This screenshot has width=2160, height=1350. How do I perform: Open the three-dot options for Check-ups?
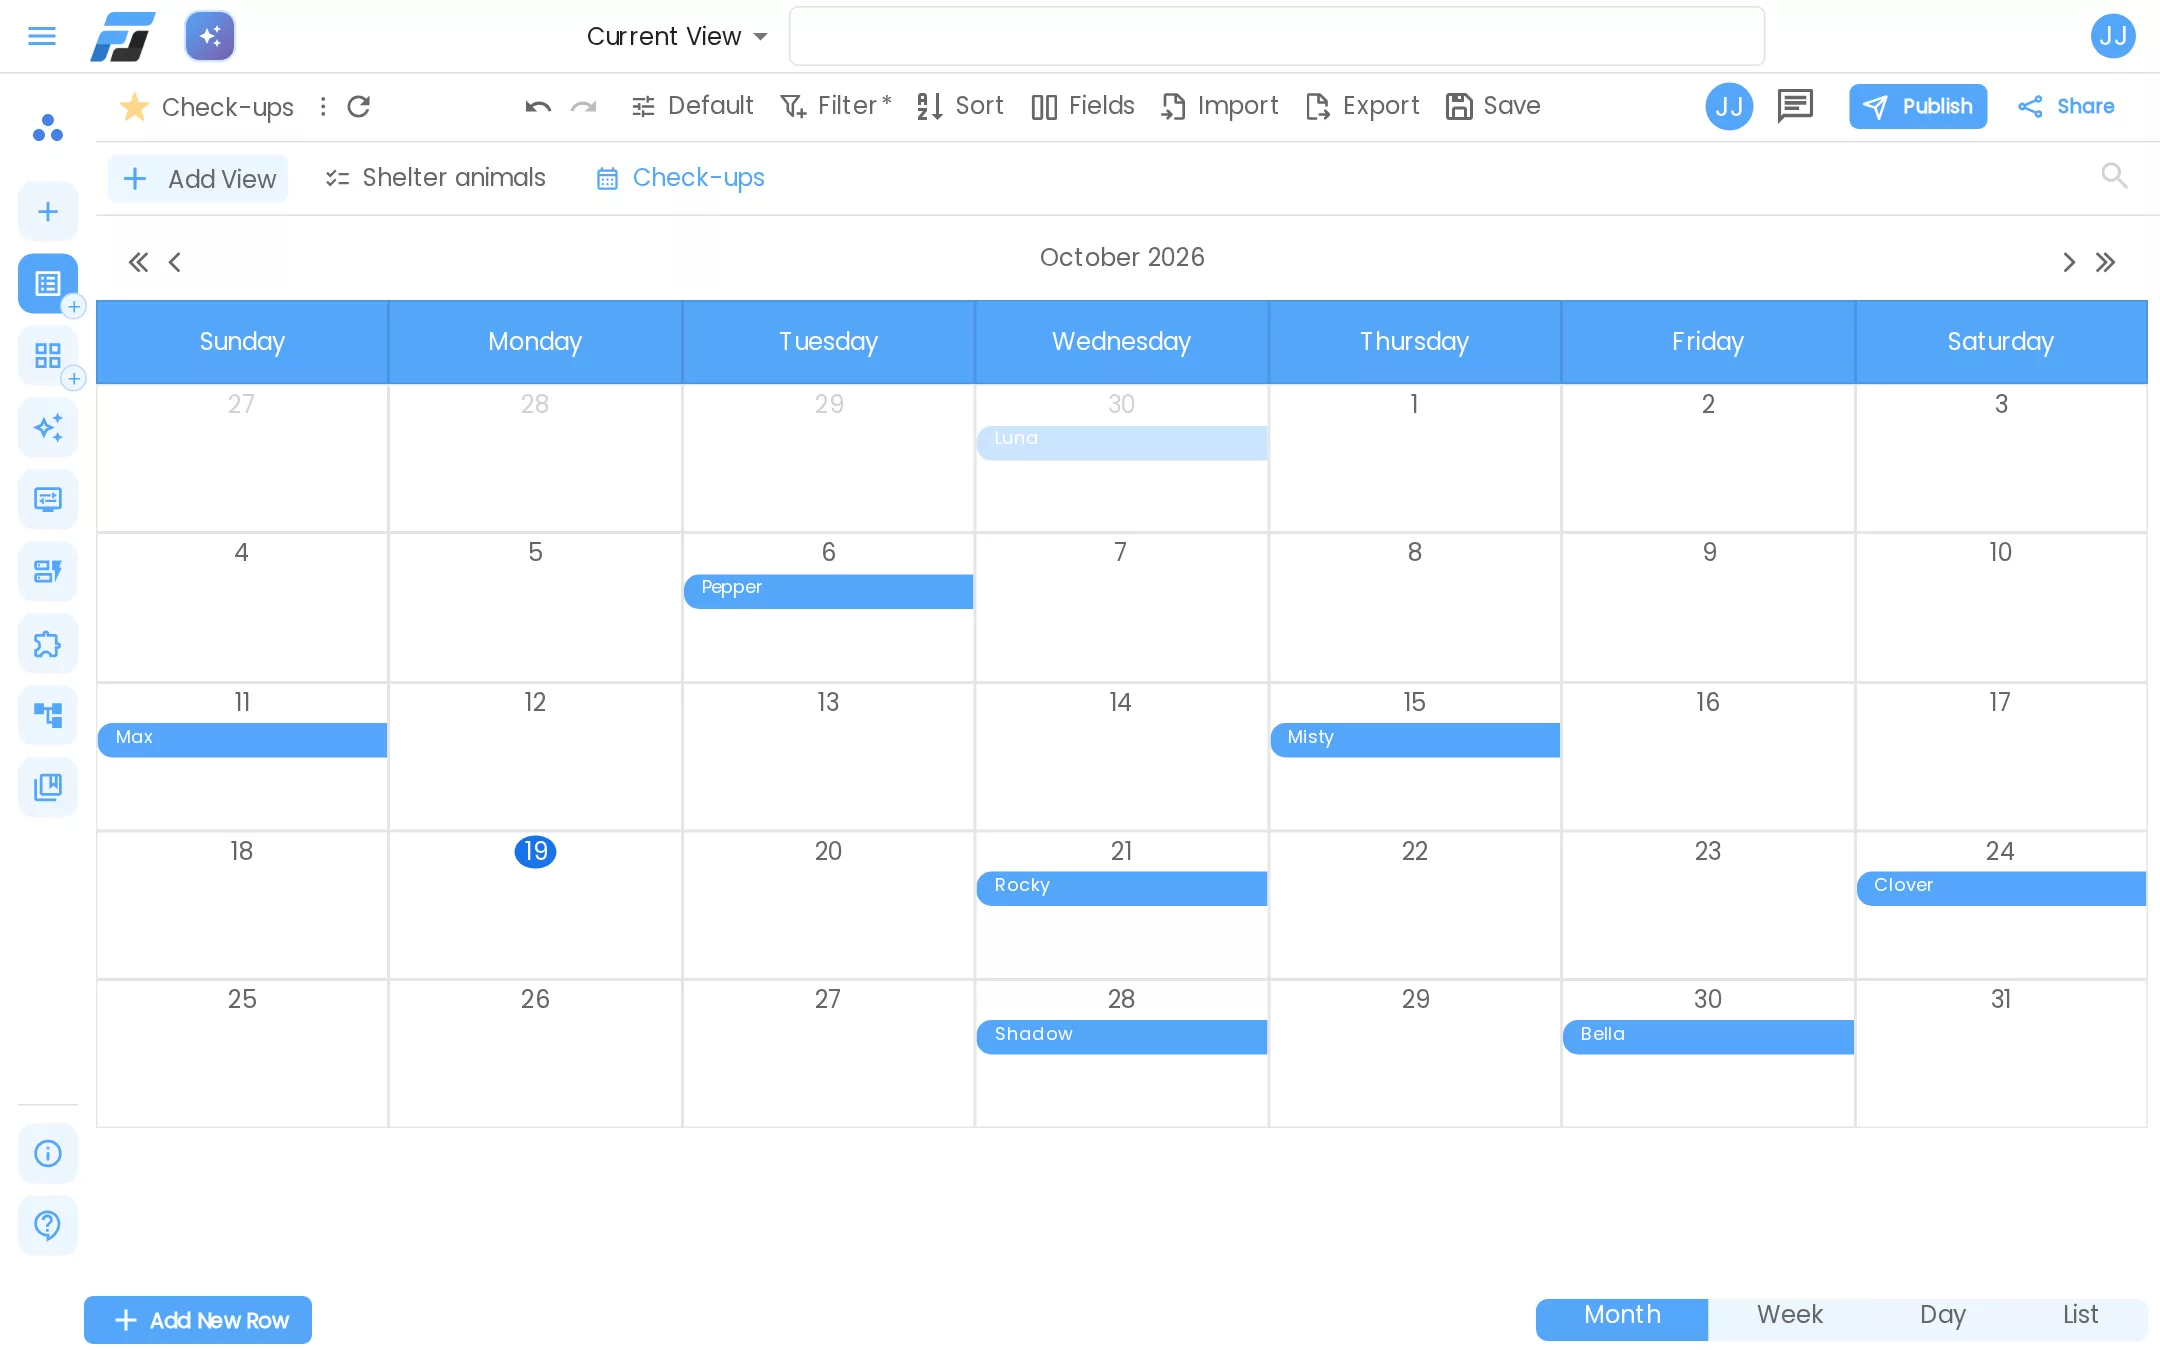point(323,106)
